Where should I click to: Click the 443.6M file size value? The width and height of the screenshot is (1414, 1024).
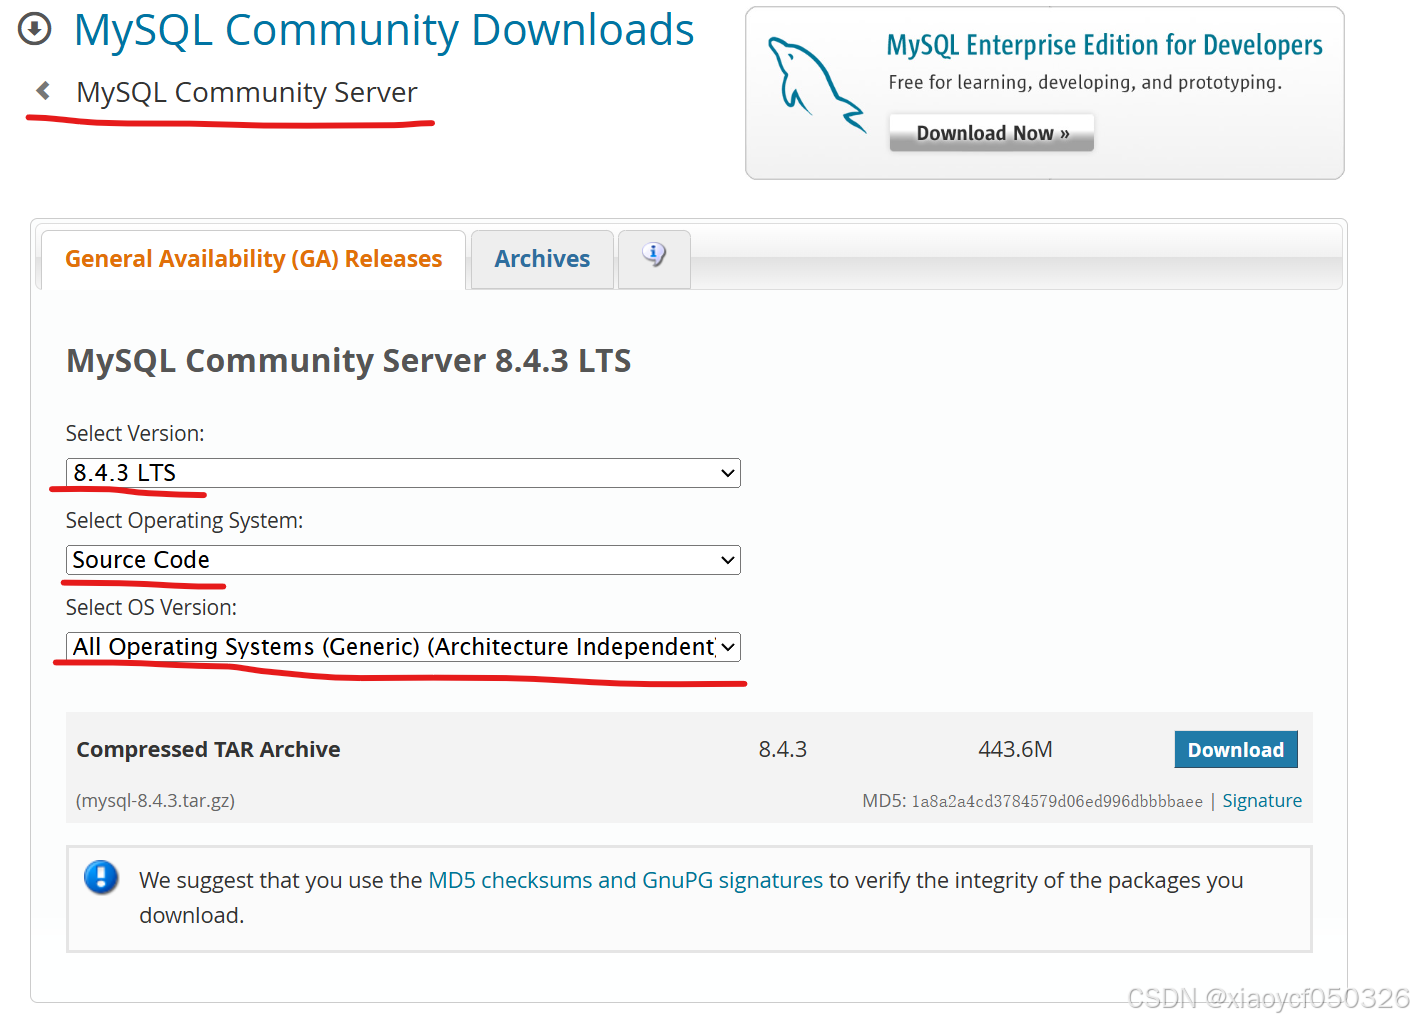coord(1015,749)
